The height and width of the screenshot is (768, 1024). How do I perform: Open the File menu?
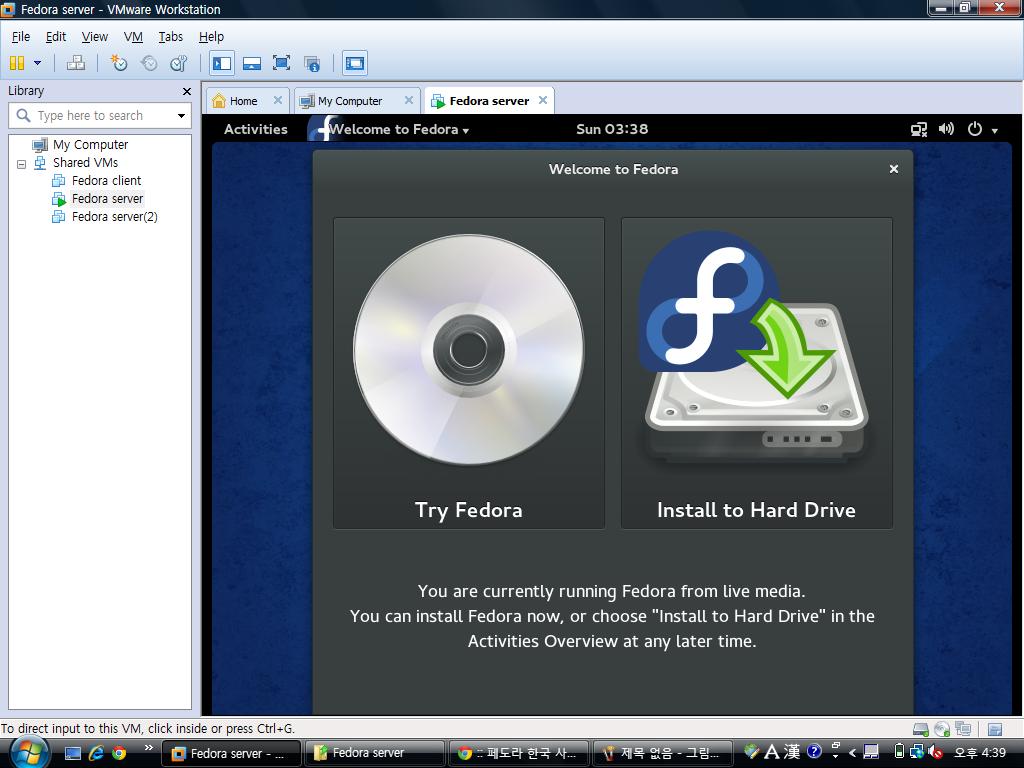tap(21, 37)
